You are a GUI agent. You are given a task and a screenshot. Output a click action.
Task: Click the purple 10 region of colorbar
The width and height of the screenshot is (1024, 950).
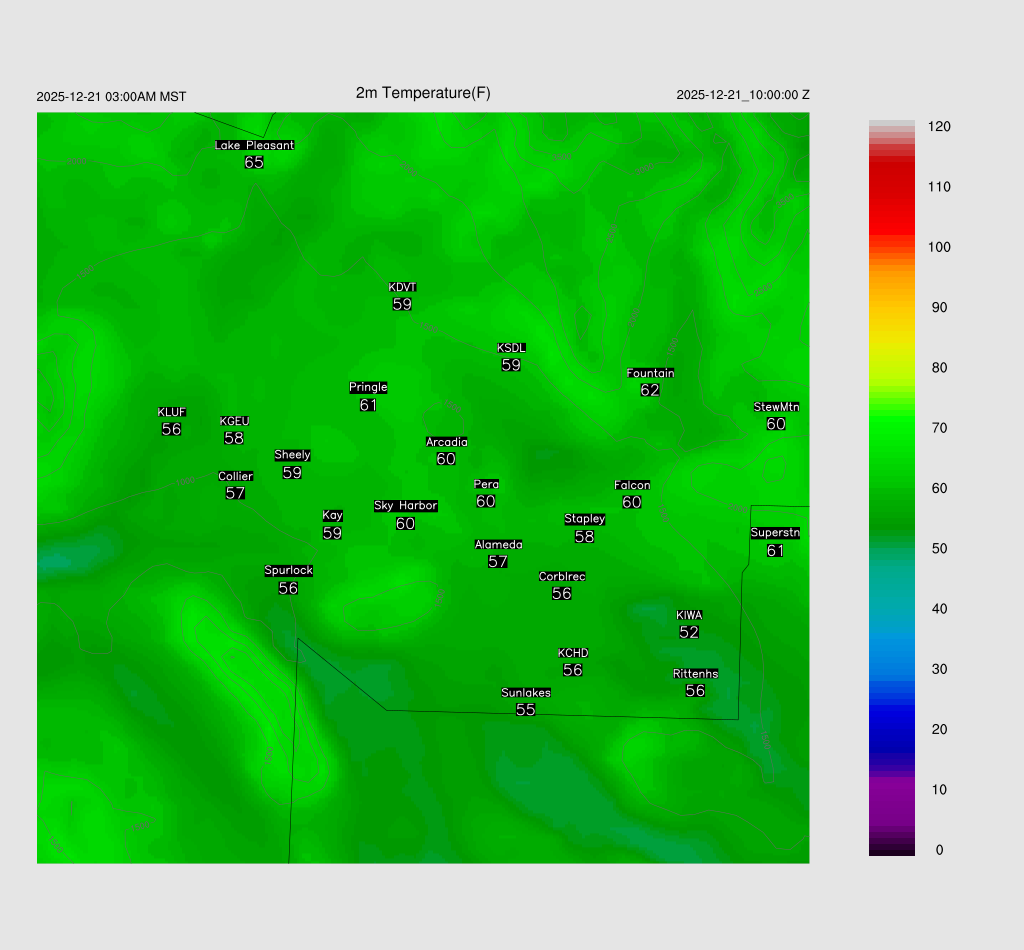(891, 789)
